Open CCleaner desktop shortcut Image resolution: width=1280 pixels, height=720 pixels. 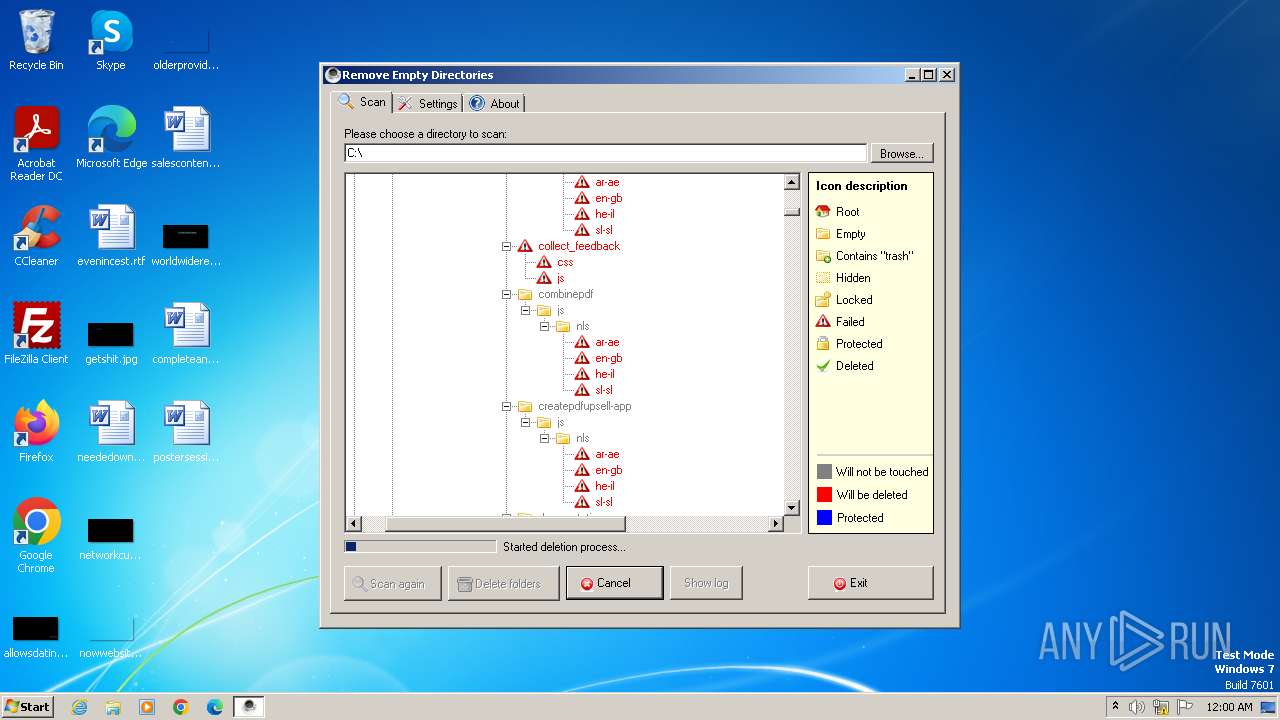coord(36,235)
